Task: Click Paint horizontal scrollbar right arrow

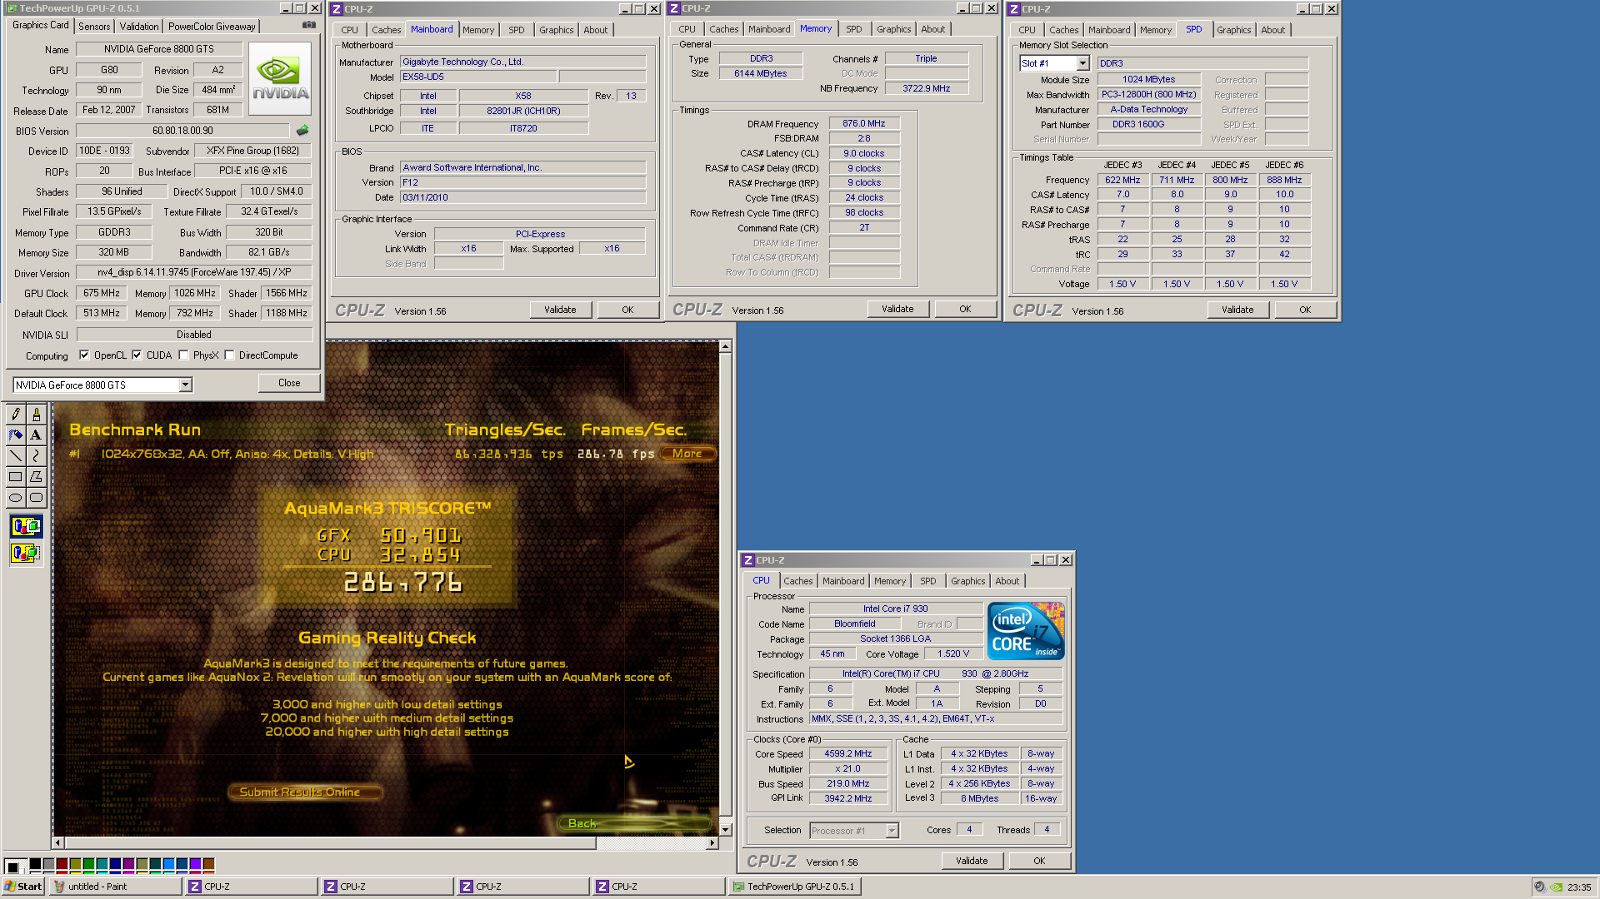Action: (x=712, y=843)
